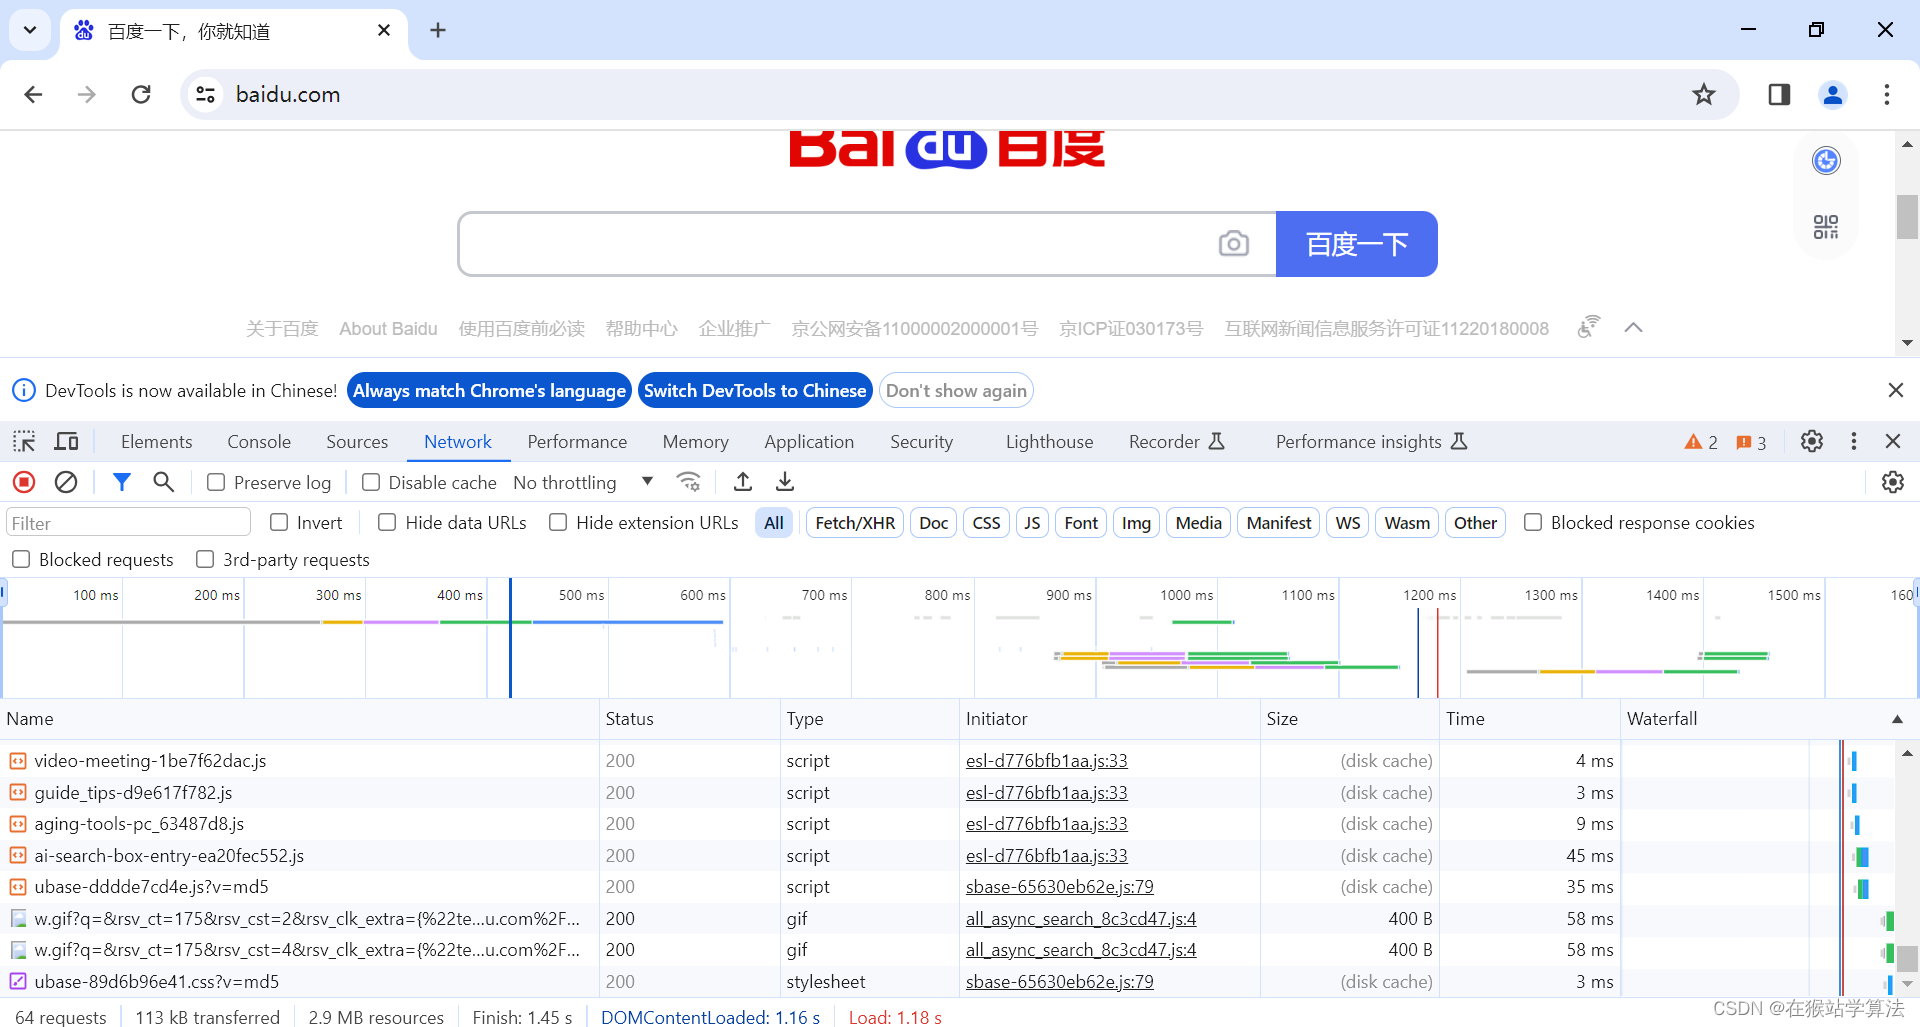Sort by Waterfall column arrow
Image resolution: width=1920 pixels, height=1027 pixels.
[x=1897, y=720]
